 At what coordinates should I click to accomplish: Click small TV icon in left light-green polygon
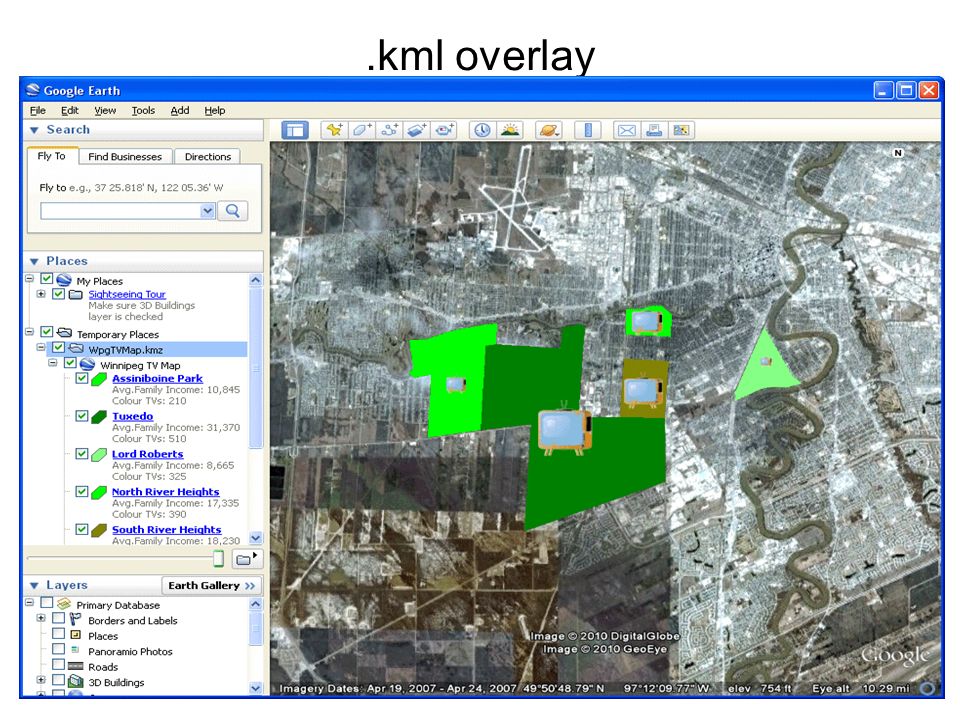[456, 384]
